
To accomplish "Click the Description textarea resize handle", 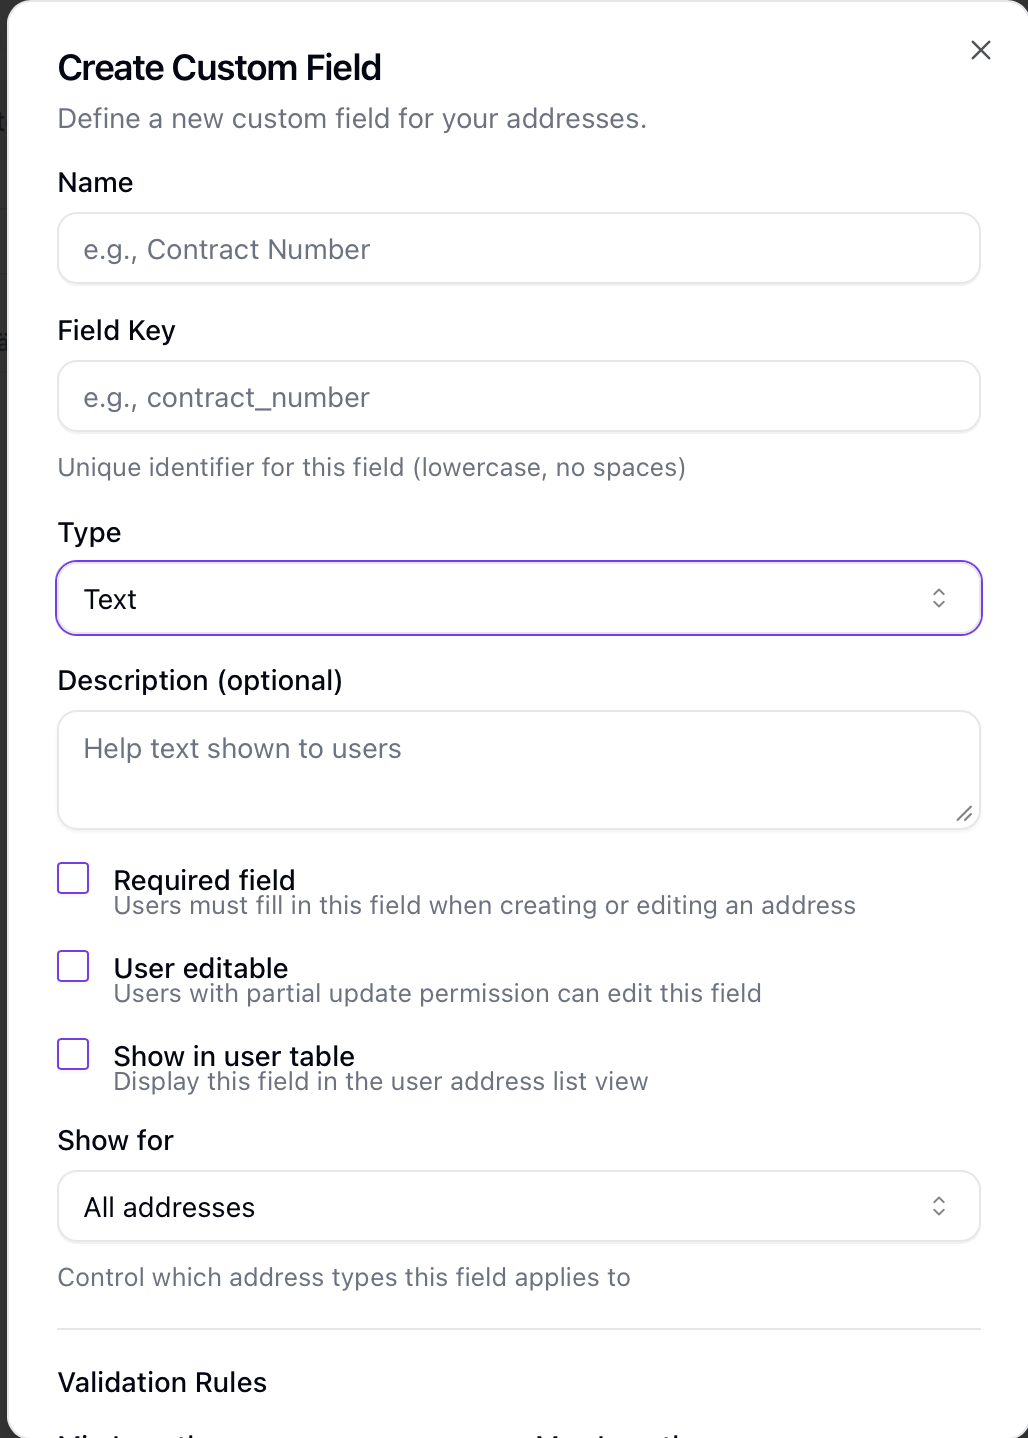I will tap(964, 814).
